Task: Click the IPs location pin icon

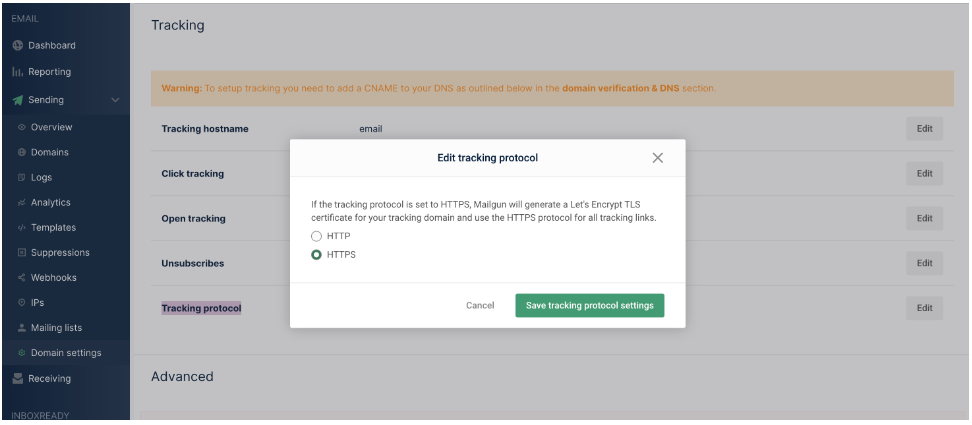Action: [22, 303]
